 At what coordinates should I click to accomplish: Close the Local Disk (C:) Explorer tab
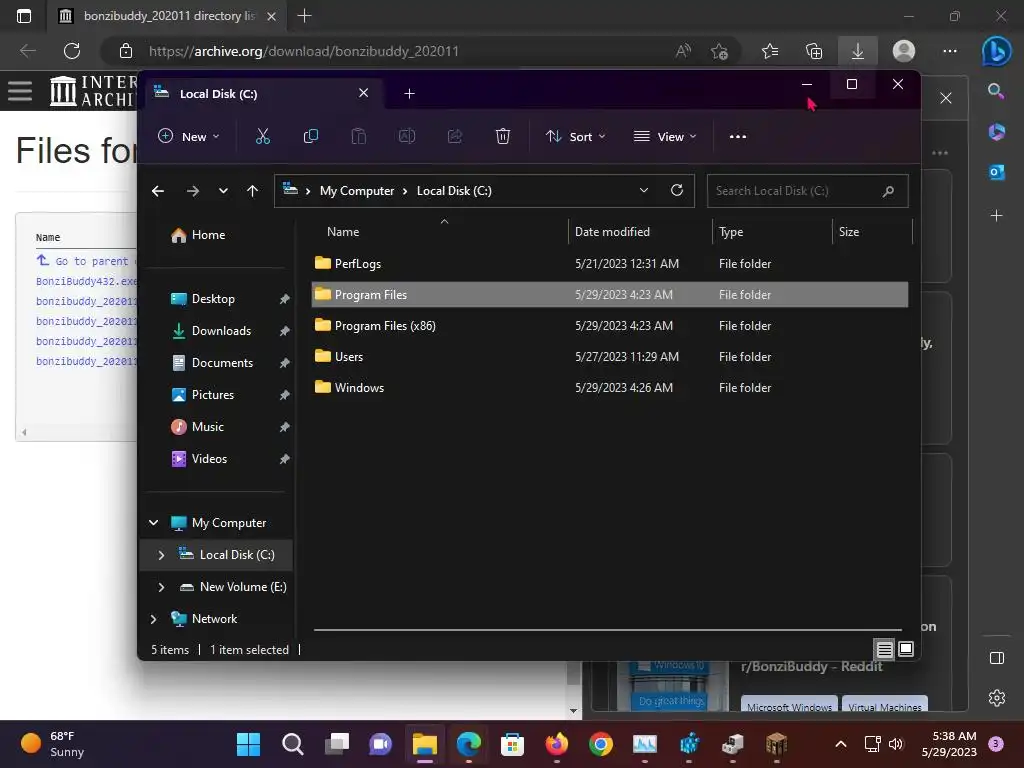click(x=364, y=93)
